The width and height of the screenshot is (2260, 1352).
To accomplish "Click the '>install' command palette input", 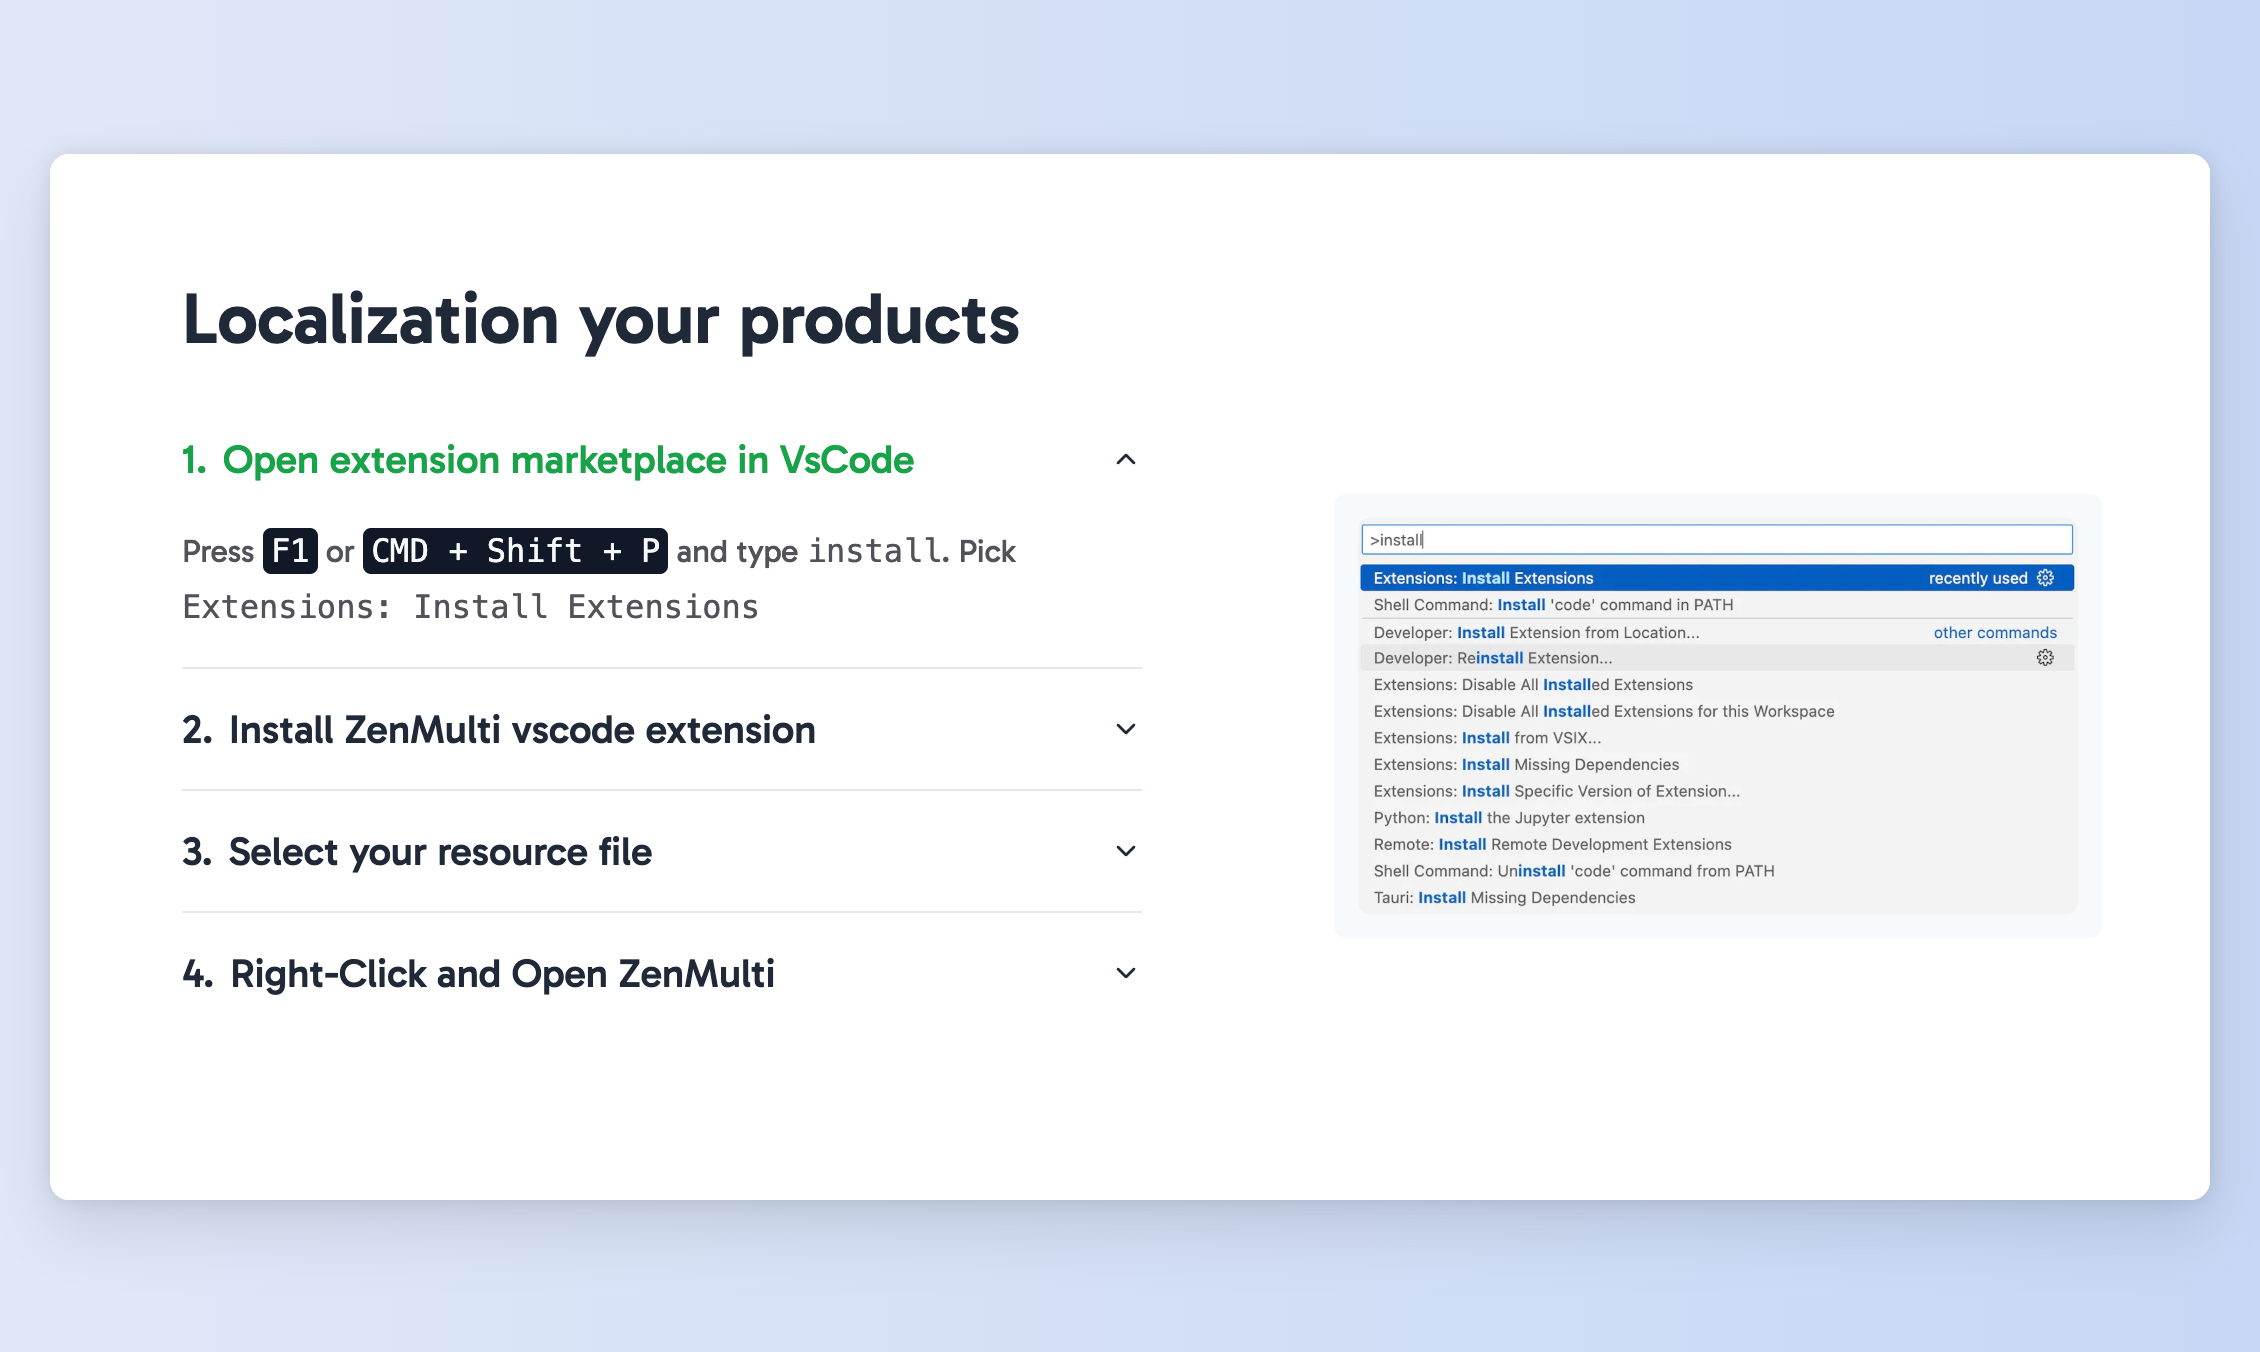I will click(1715, 540).
